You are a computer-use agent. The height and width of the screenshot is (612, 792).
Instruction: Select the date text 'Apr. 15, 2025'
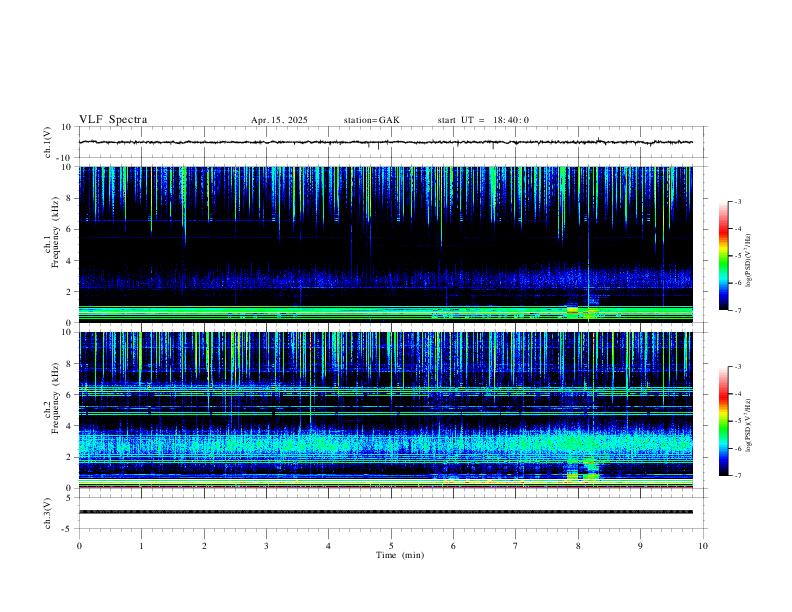pyautogui.click(x=279, y=120)
